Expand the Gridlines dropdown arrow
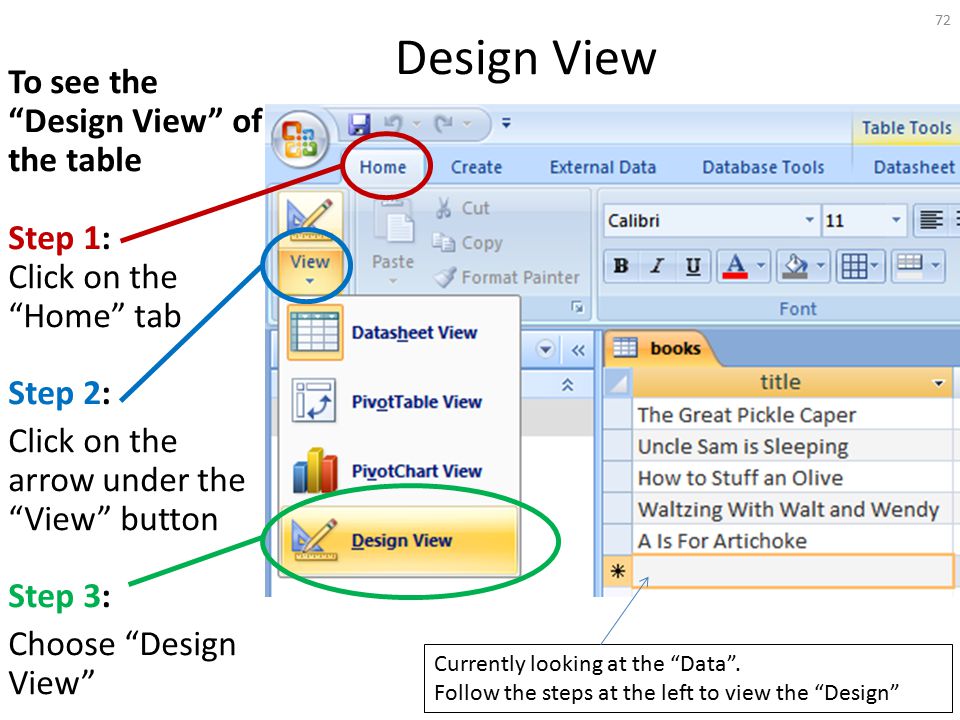The height and width of the screenshot is (720, 960). pos(874,266)
